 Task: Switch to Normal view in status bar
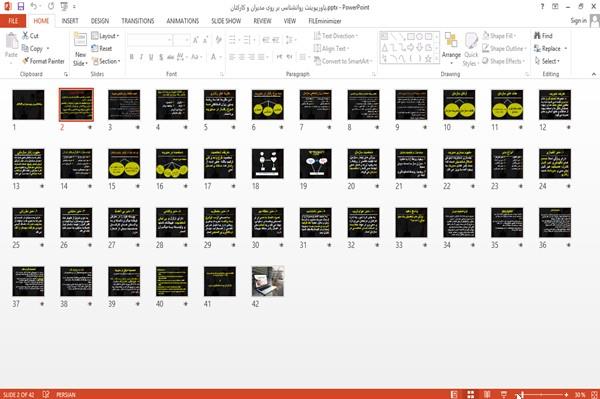pos(454,394)
